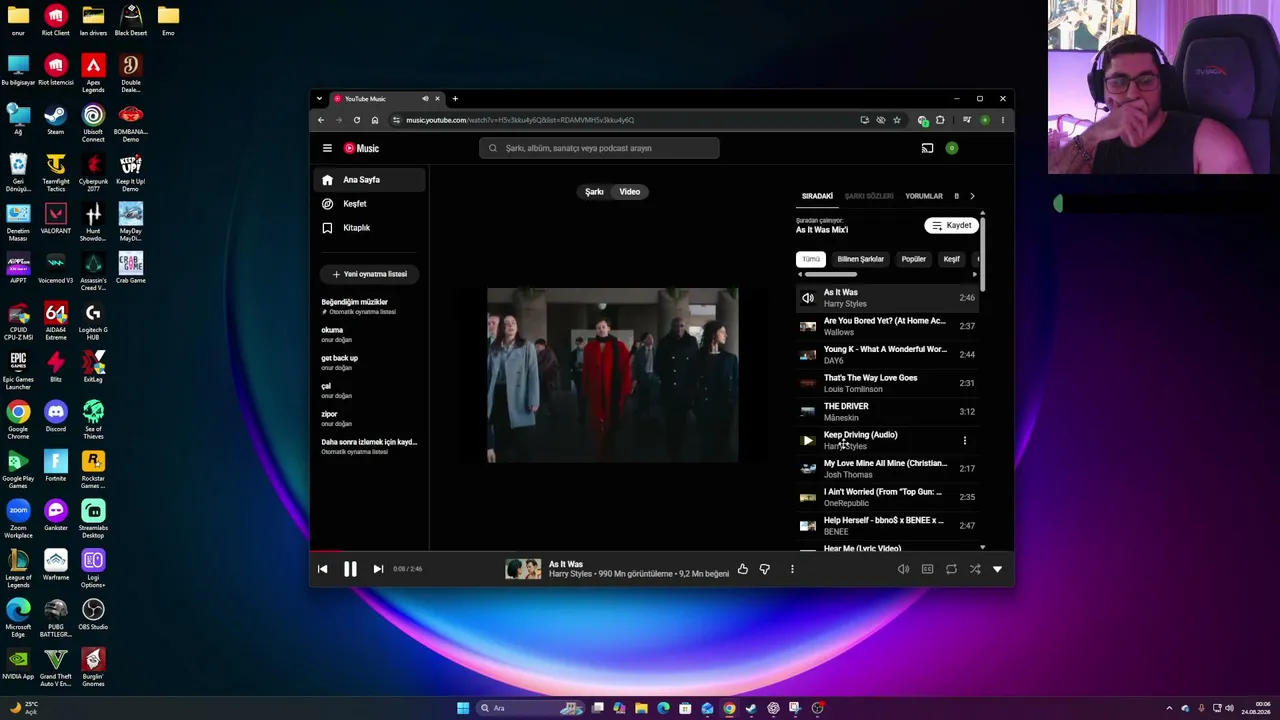Viewport: 1280px width, 720px height.
Task: Bookmark this page with the star icon
Action: (897, 120)
